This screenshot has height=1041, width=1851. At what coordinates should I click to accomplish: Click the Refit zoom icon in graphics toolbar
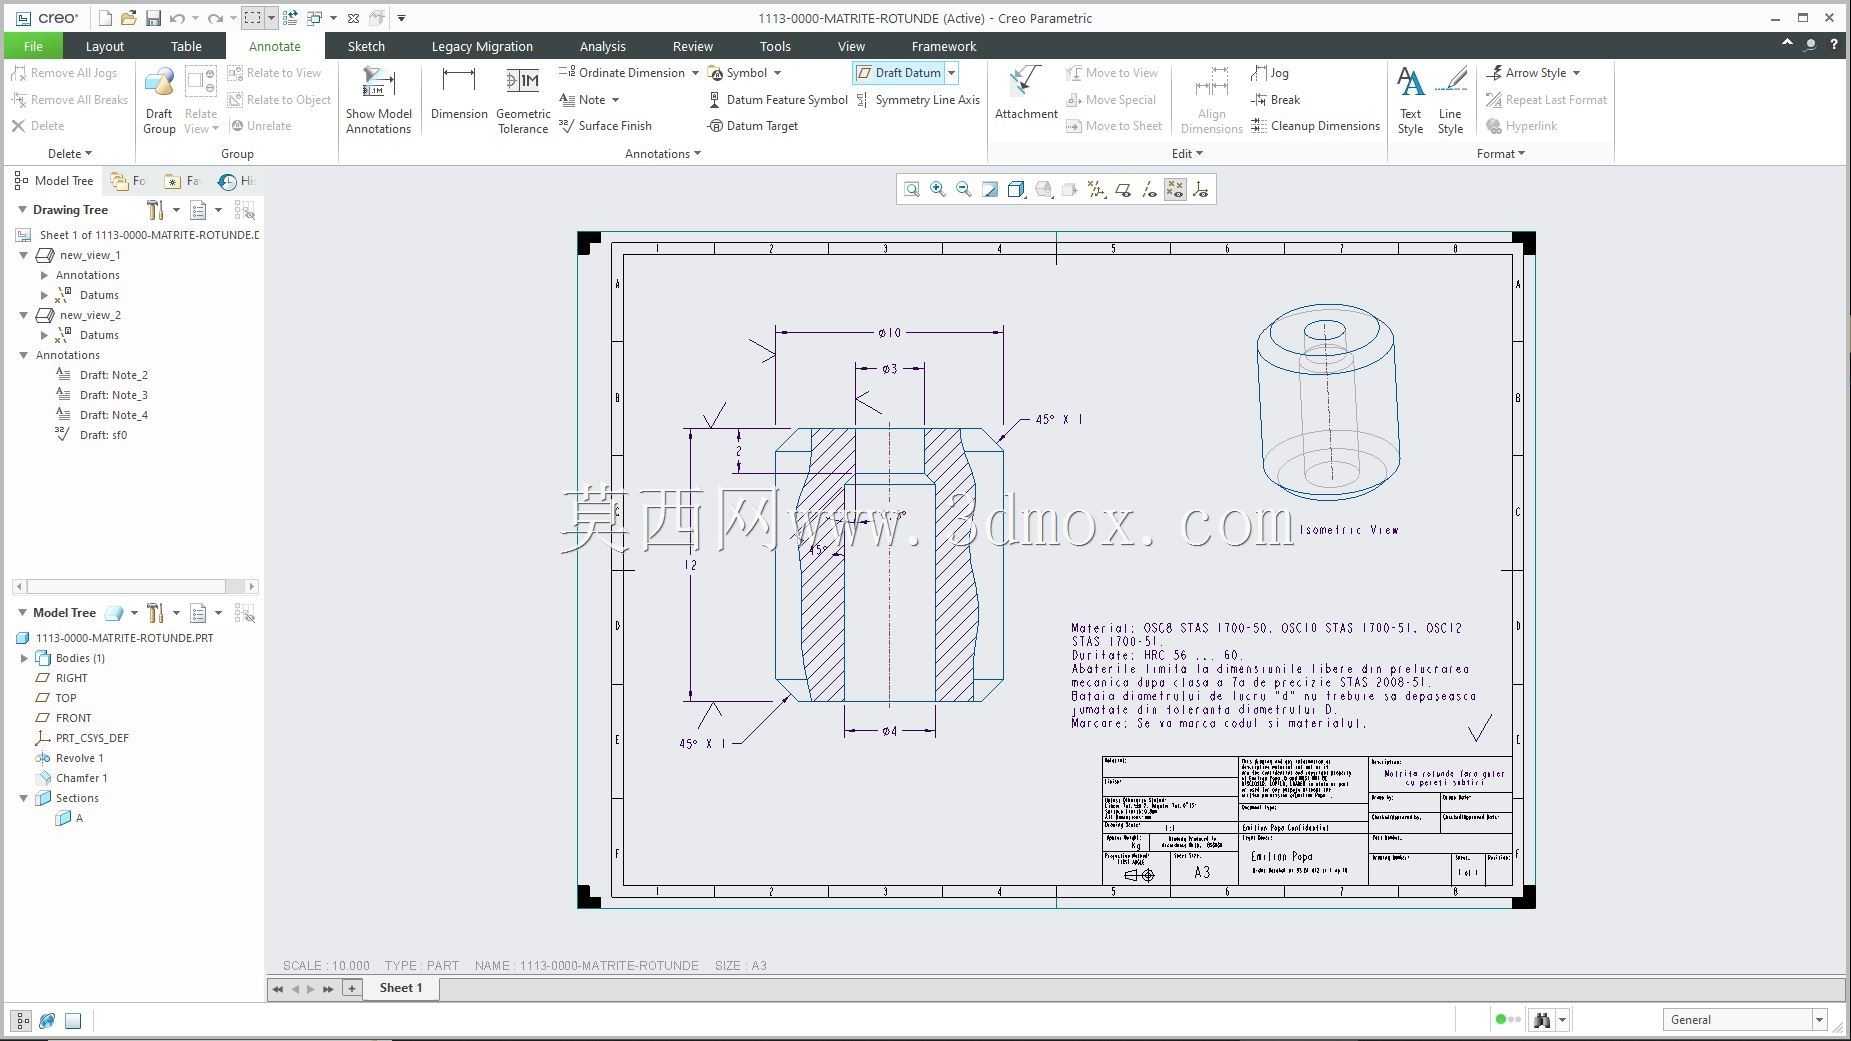[912, 190]
